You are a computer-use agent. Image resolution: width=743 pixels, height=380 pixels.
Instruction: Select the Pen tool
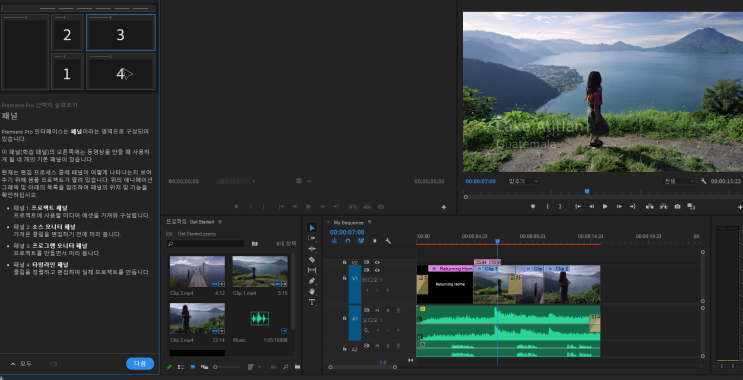(x=312, y=281)
